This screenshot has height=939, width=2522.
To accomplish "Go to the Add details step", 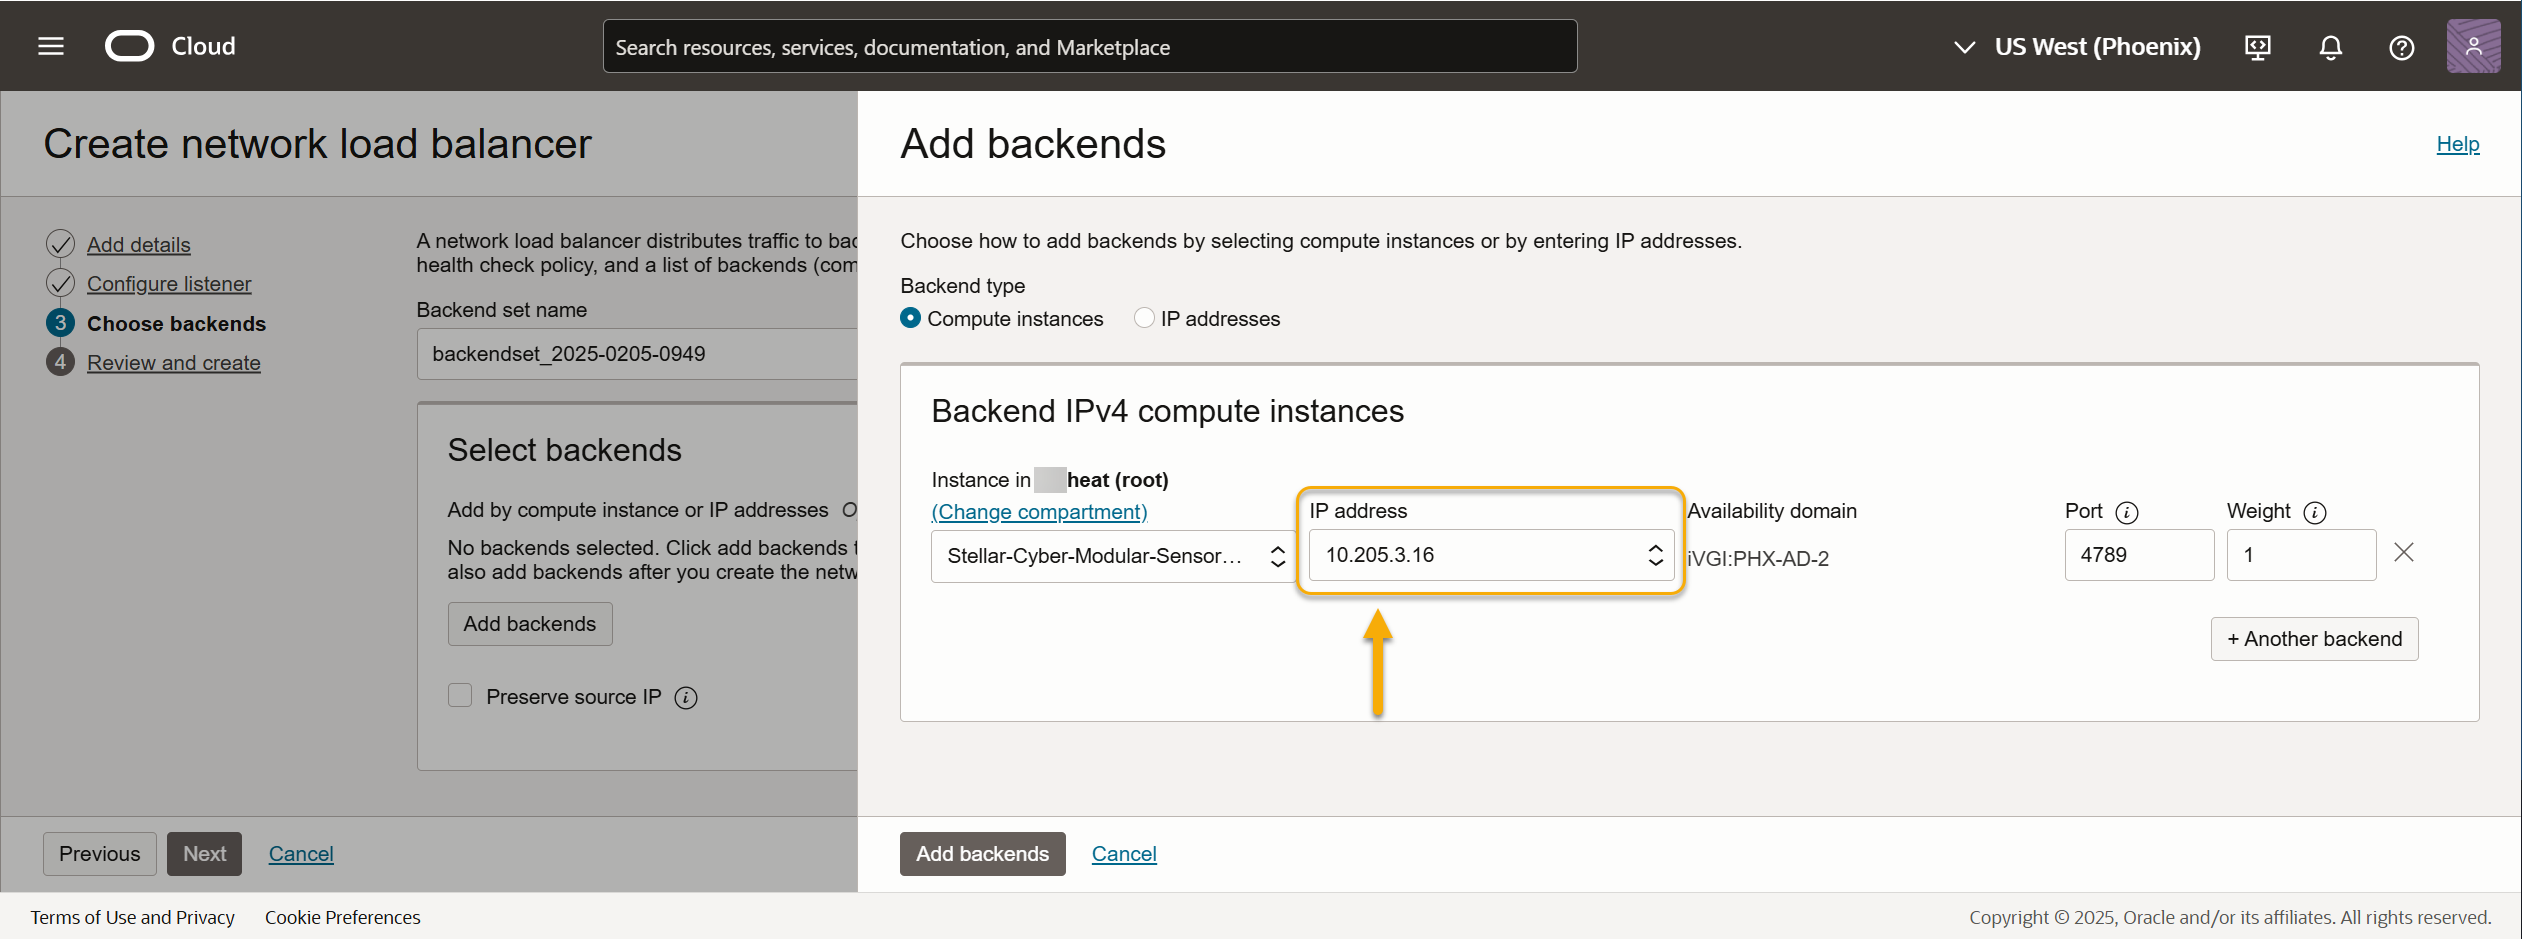I will click(138, 245).
